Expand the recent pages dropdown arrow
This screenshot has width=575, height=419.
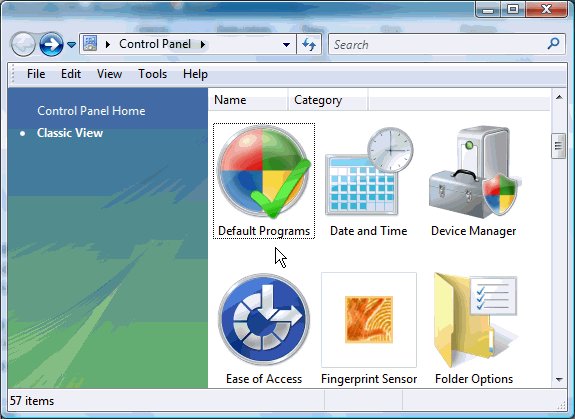coord(72,45)
